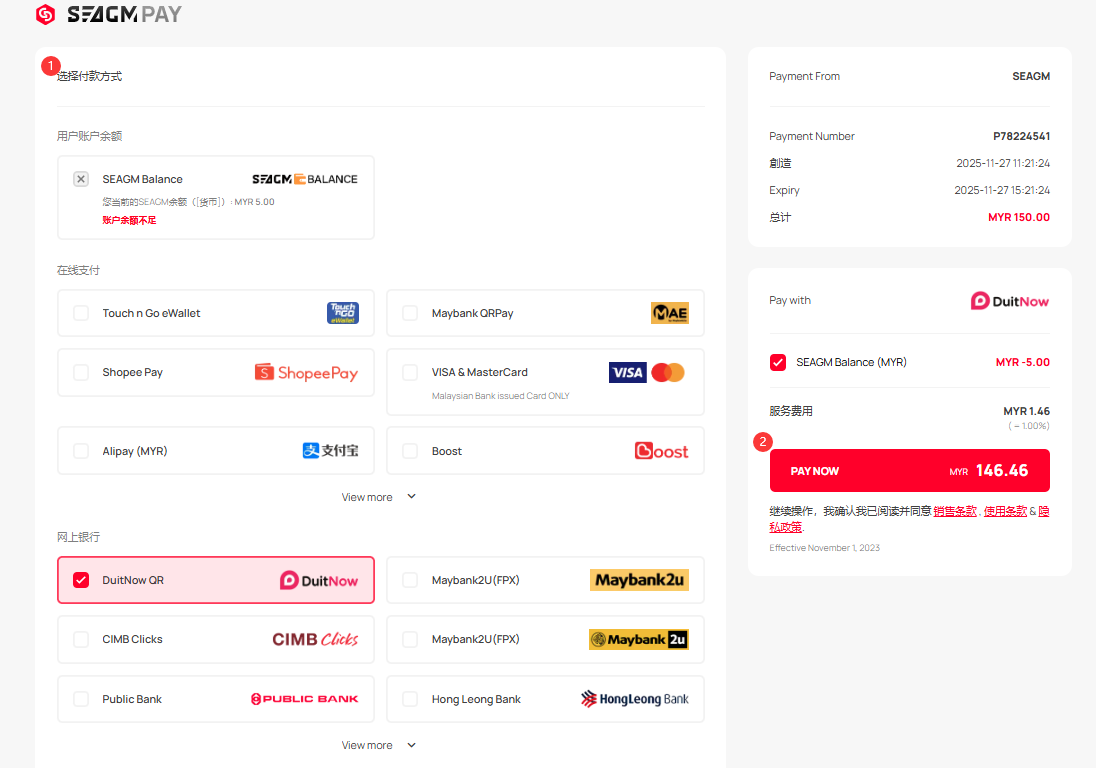Uncheck SEAGM Balance (MYR) in Pay with panel
The height and width of the screenshot is (768, 1096).
pyautogui.click(x=778, y=362)
